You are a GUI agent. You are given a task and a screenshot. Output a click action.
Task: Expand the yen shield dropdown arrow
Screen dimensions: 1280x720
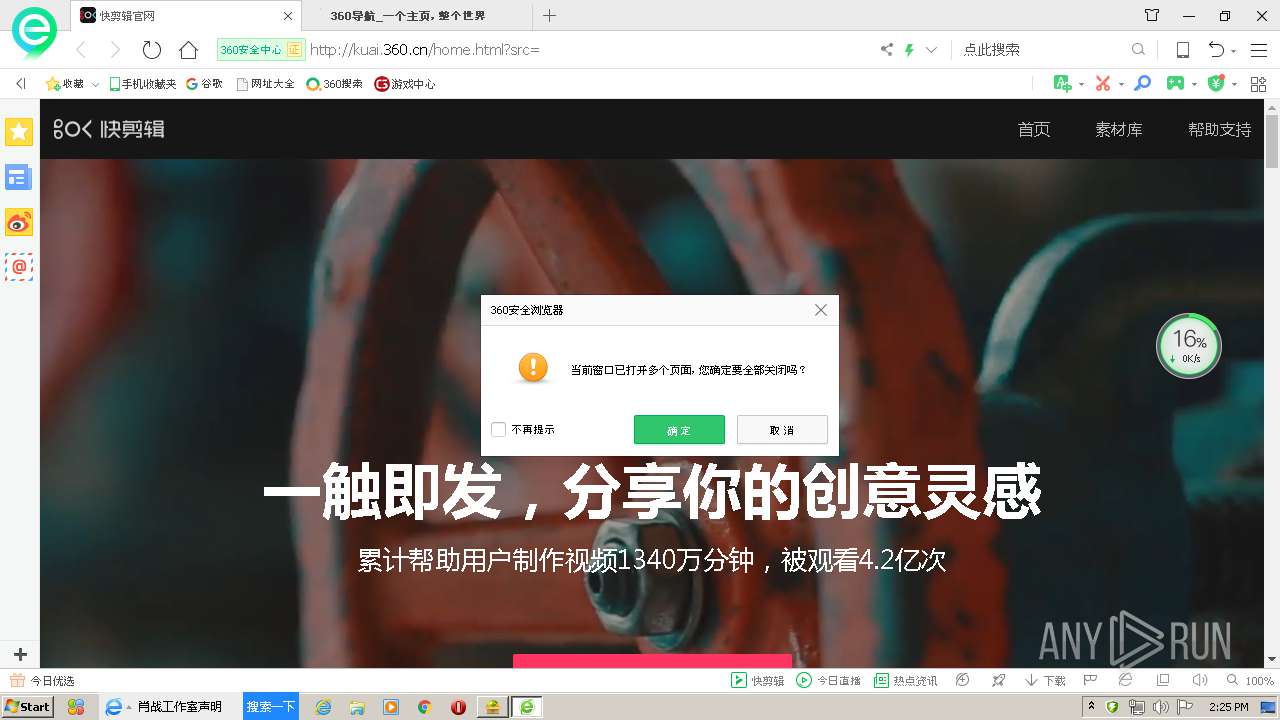1234,85
